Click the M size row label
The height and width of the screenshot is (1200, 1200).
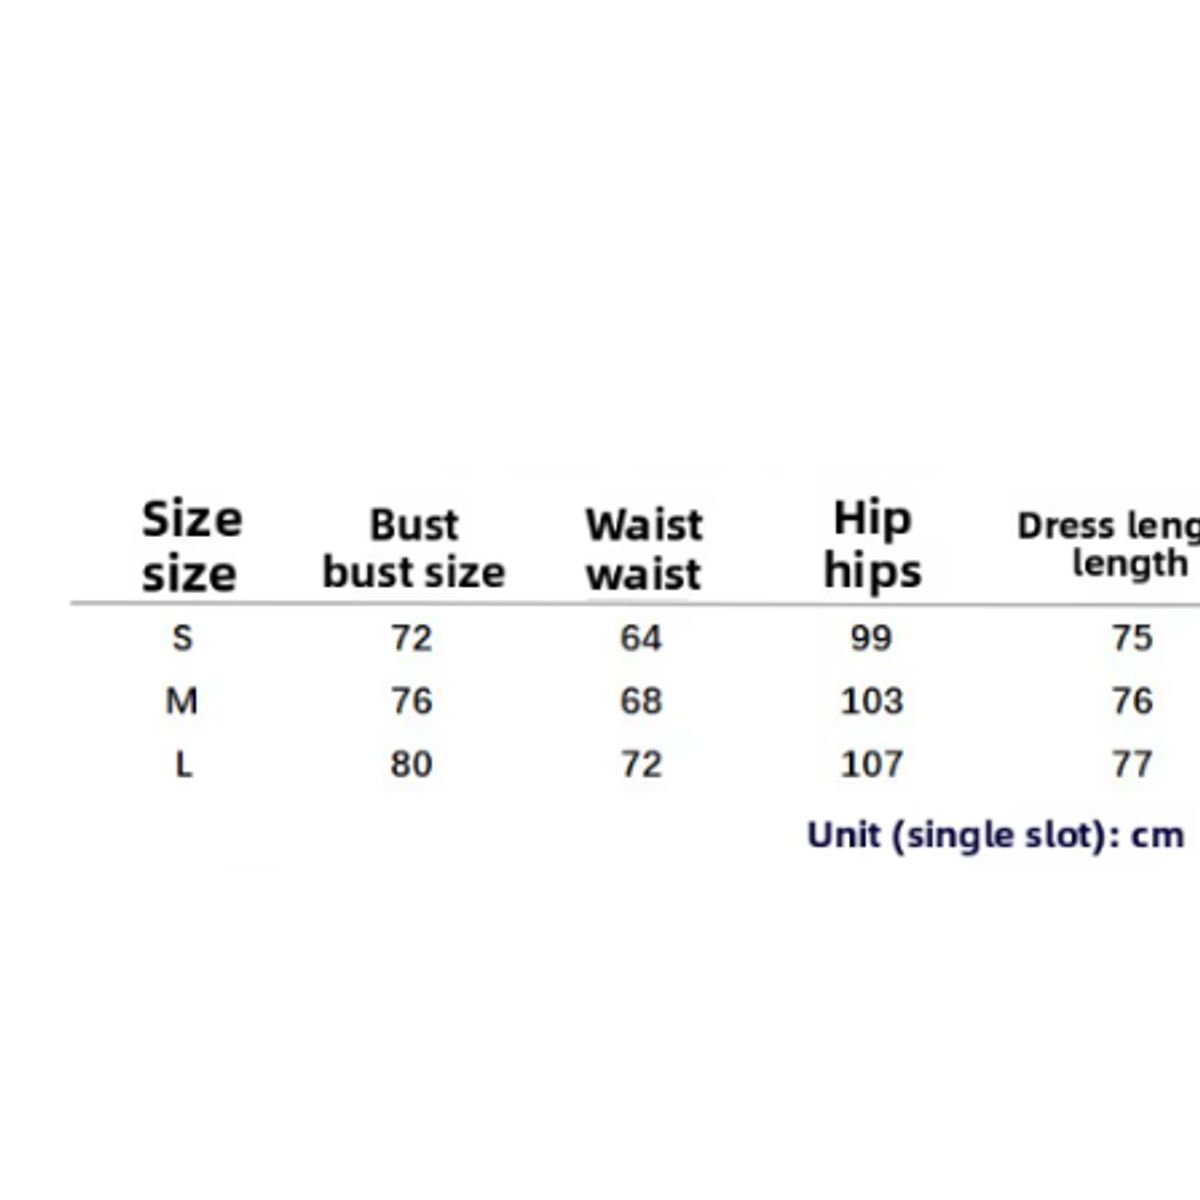(181, 701)
